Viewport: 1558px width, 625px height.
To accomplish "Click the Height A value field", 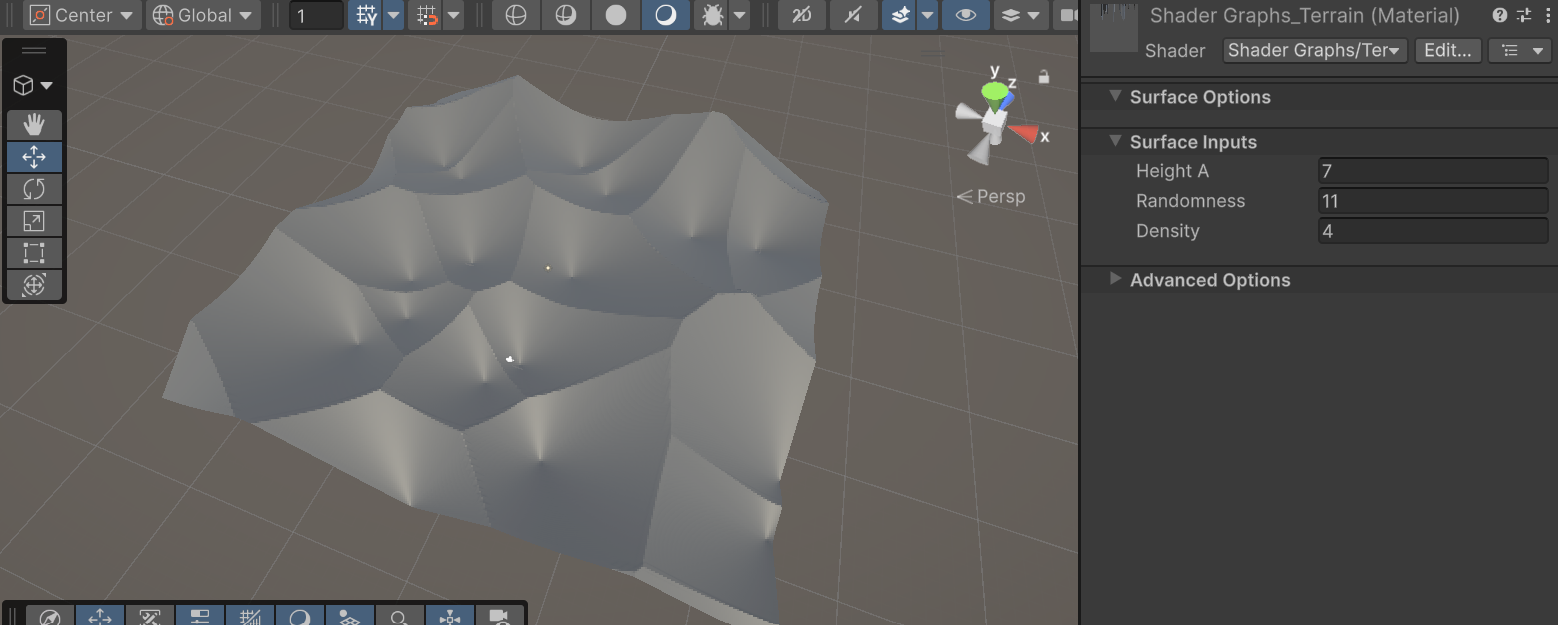I will coord(1433,171).
